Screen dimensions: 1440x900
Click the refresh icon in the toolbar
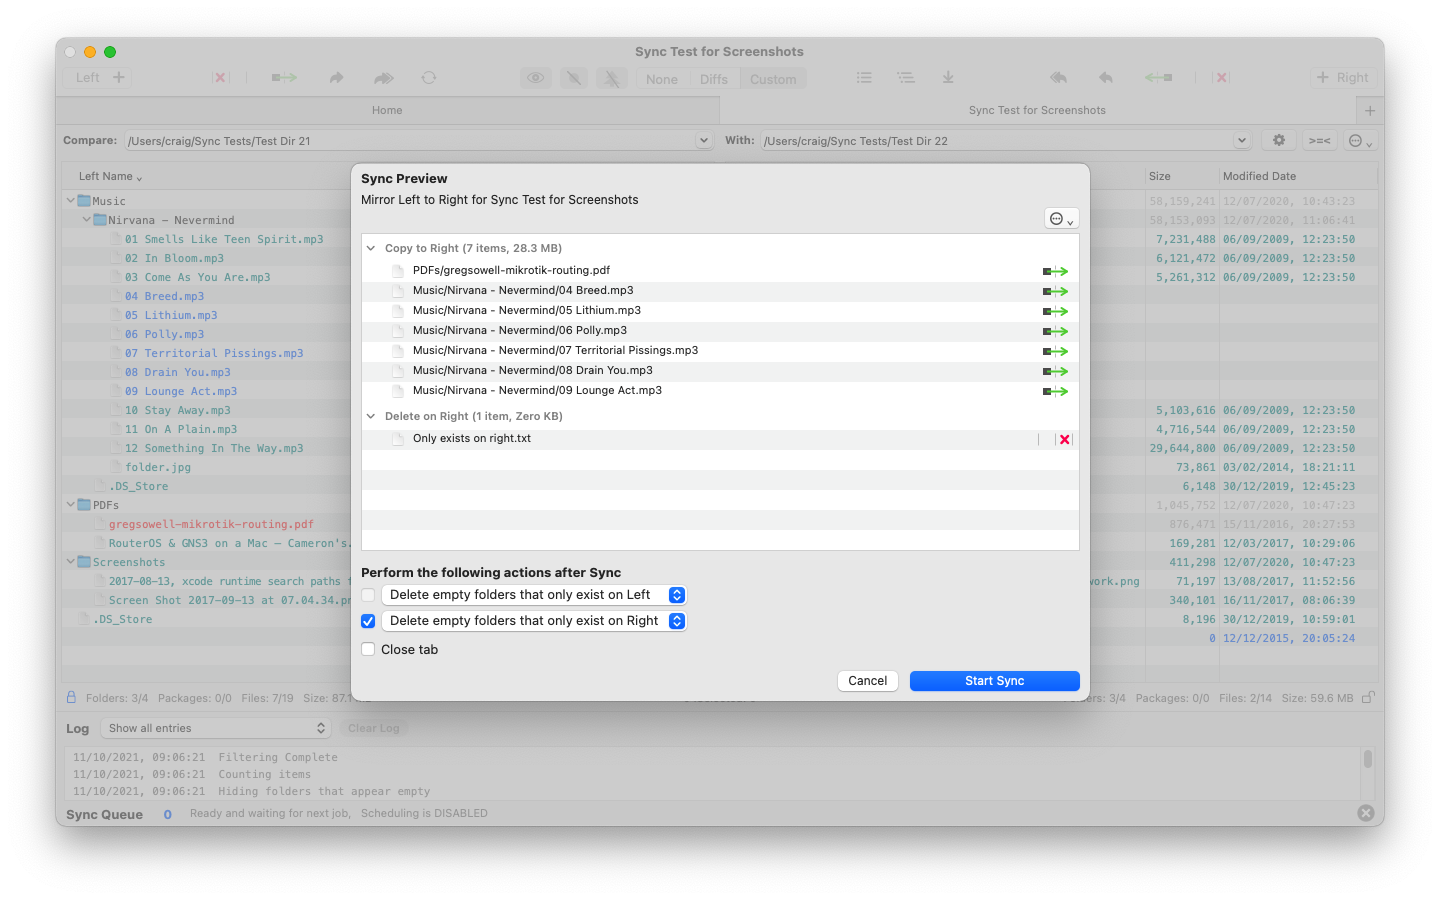429,78
